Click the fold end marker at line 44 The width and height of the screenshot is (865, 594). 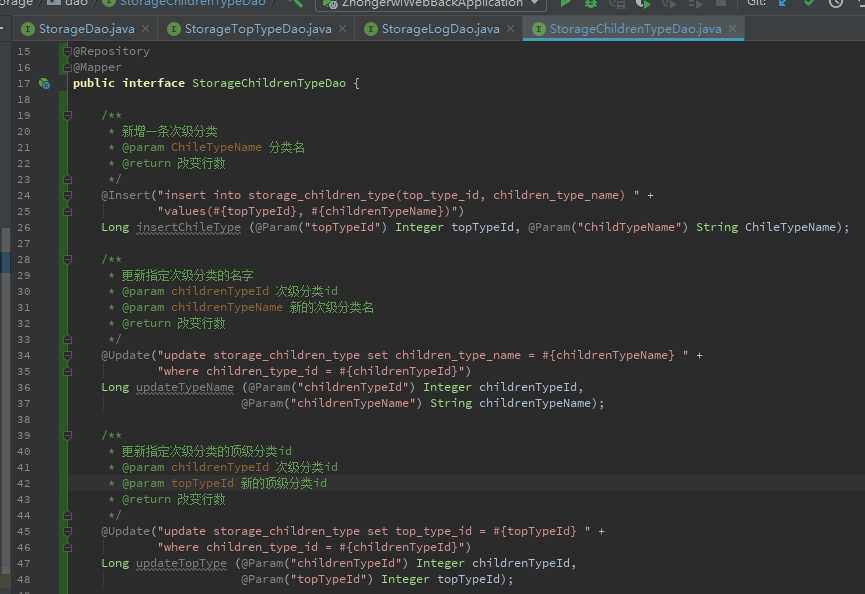pyautogui.click(x=67, y=515)
